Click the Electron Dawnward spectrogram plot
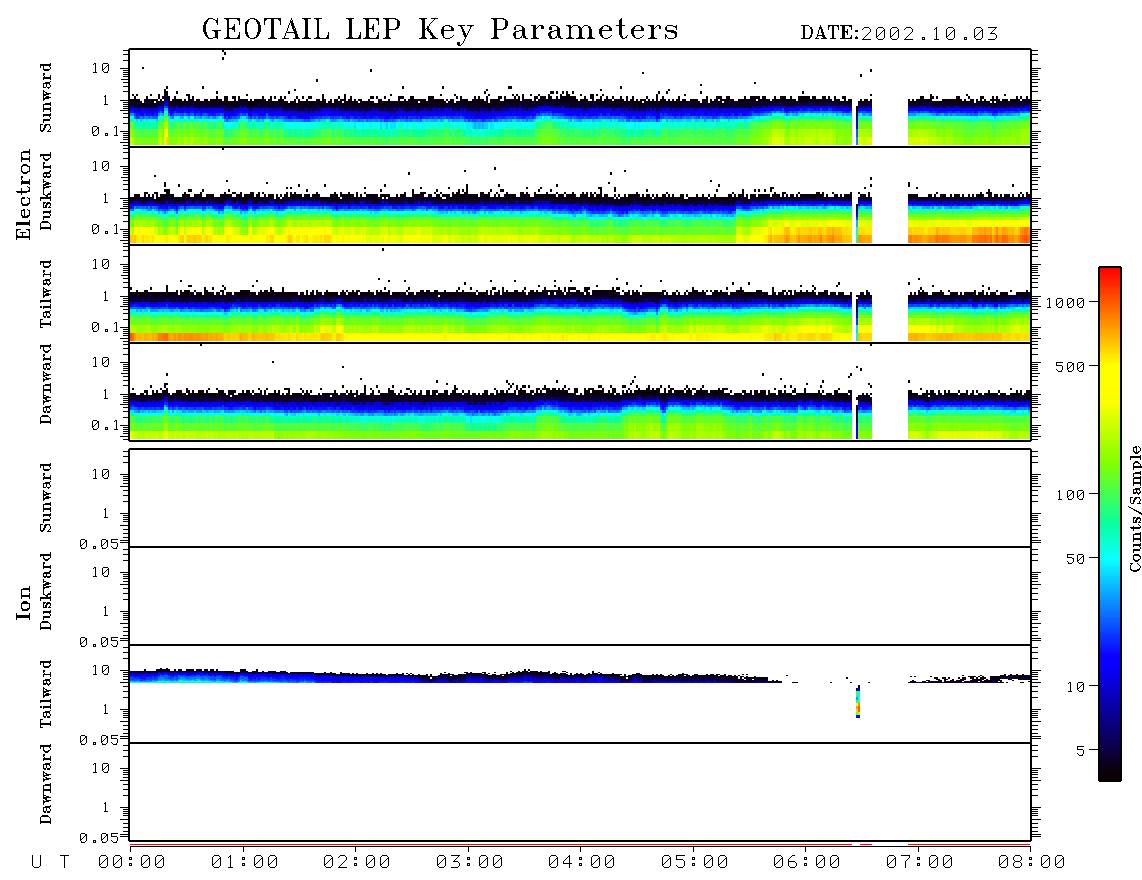 [580, 391]
